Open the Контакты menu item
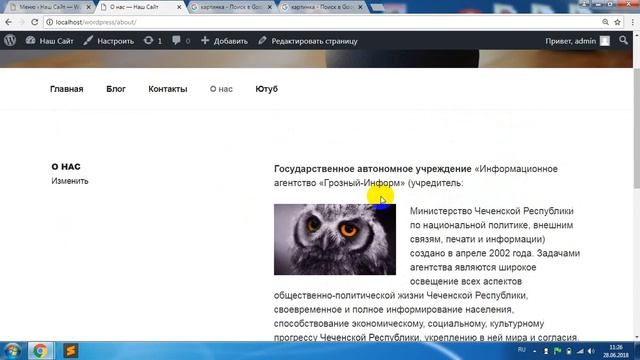 168,89
